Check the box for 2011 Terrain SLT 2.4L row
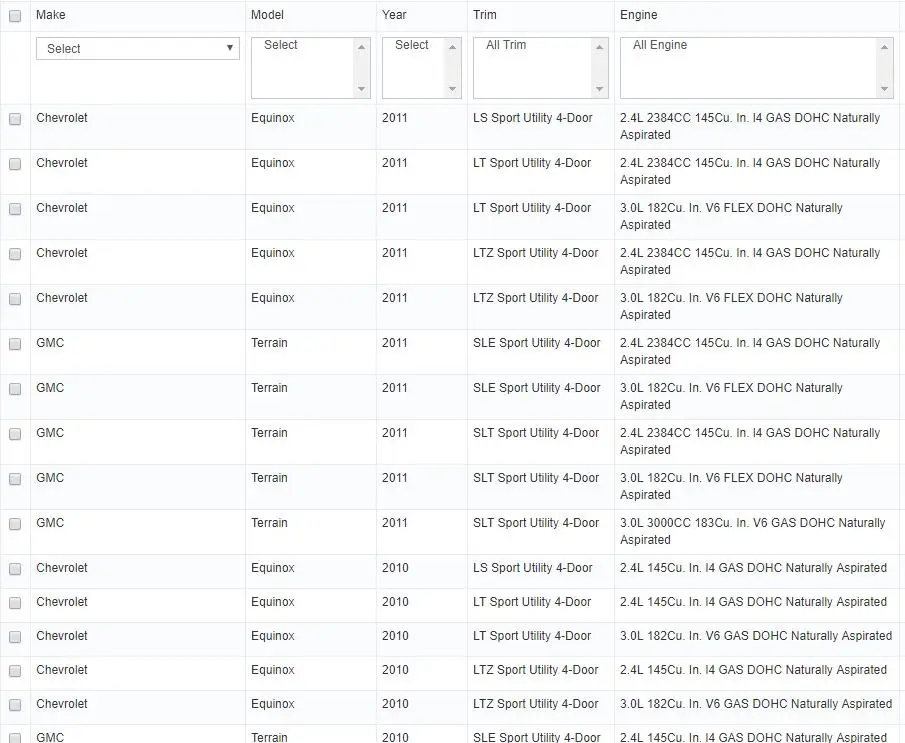The width and height of the screenshot is (905, 743). click(x=15, y=434)
